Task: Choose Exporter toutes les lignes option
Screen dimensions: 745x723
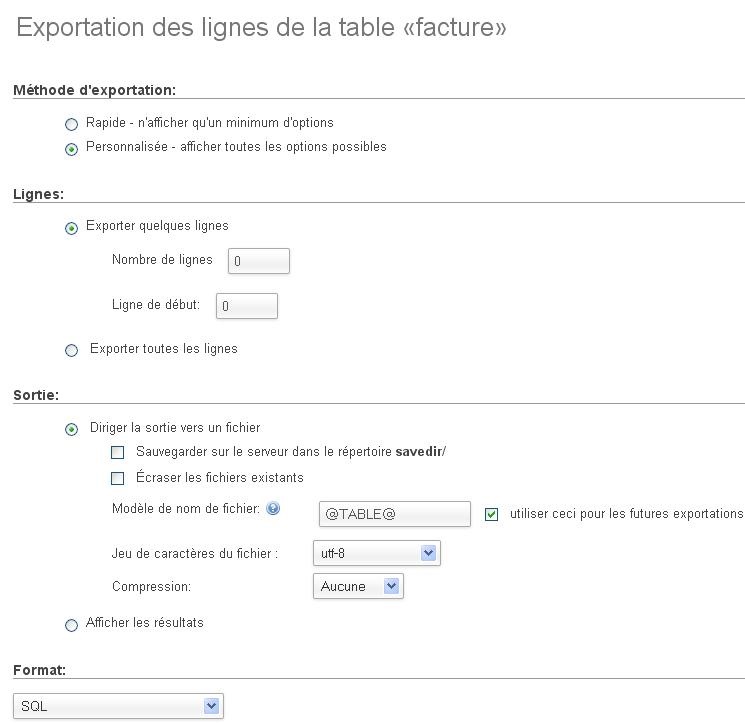Action: tap(71, 351)
